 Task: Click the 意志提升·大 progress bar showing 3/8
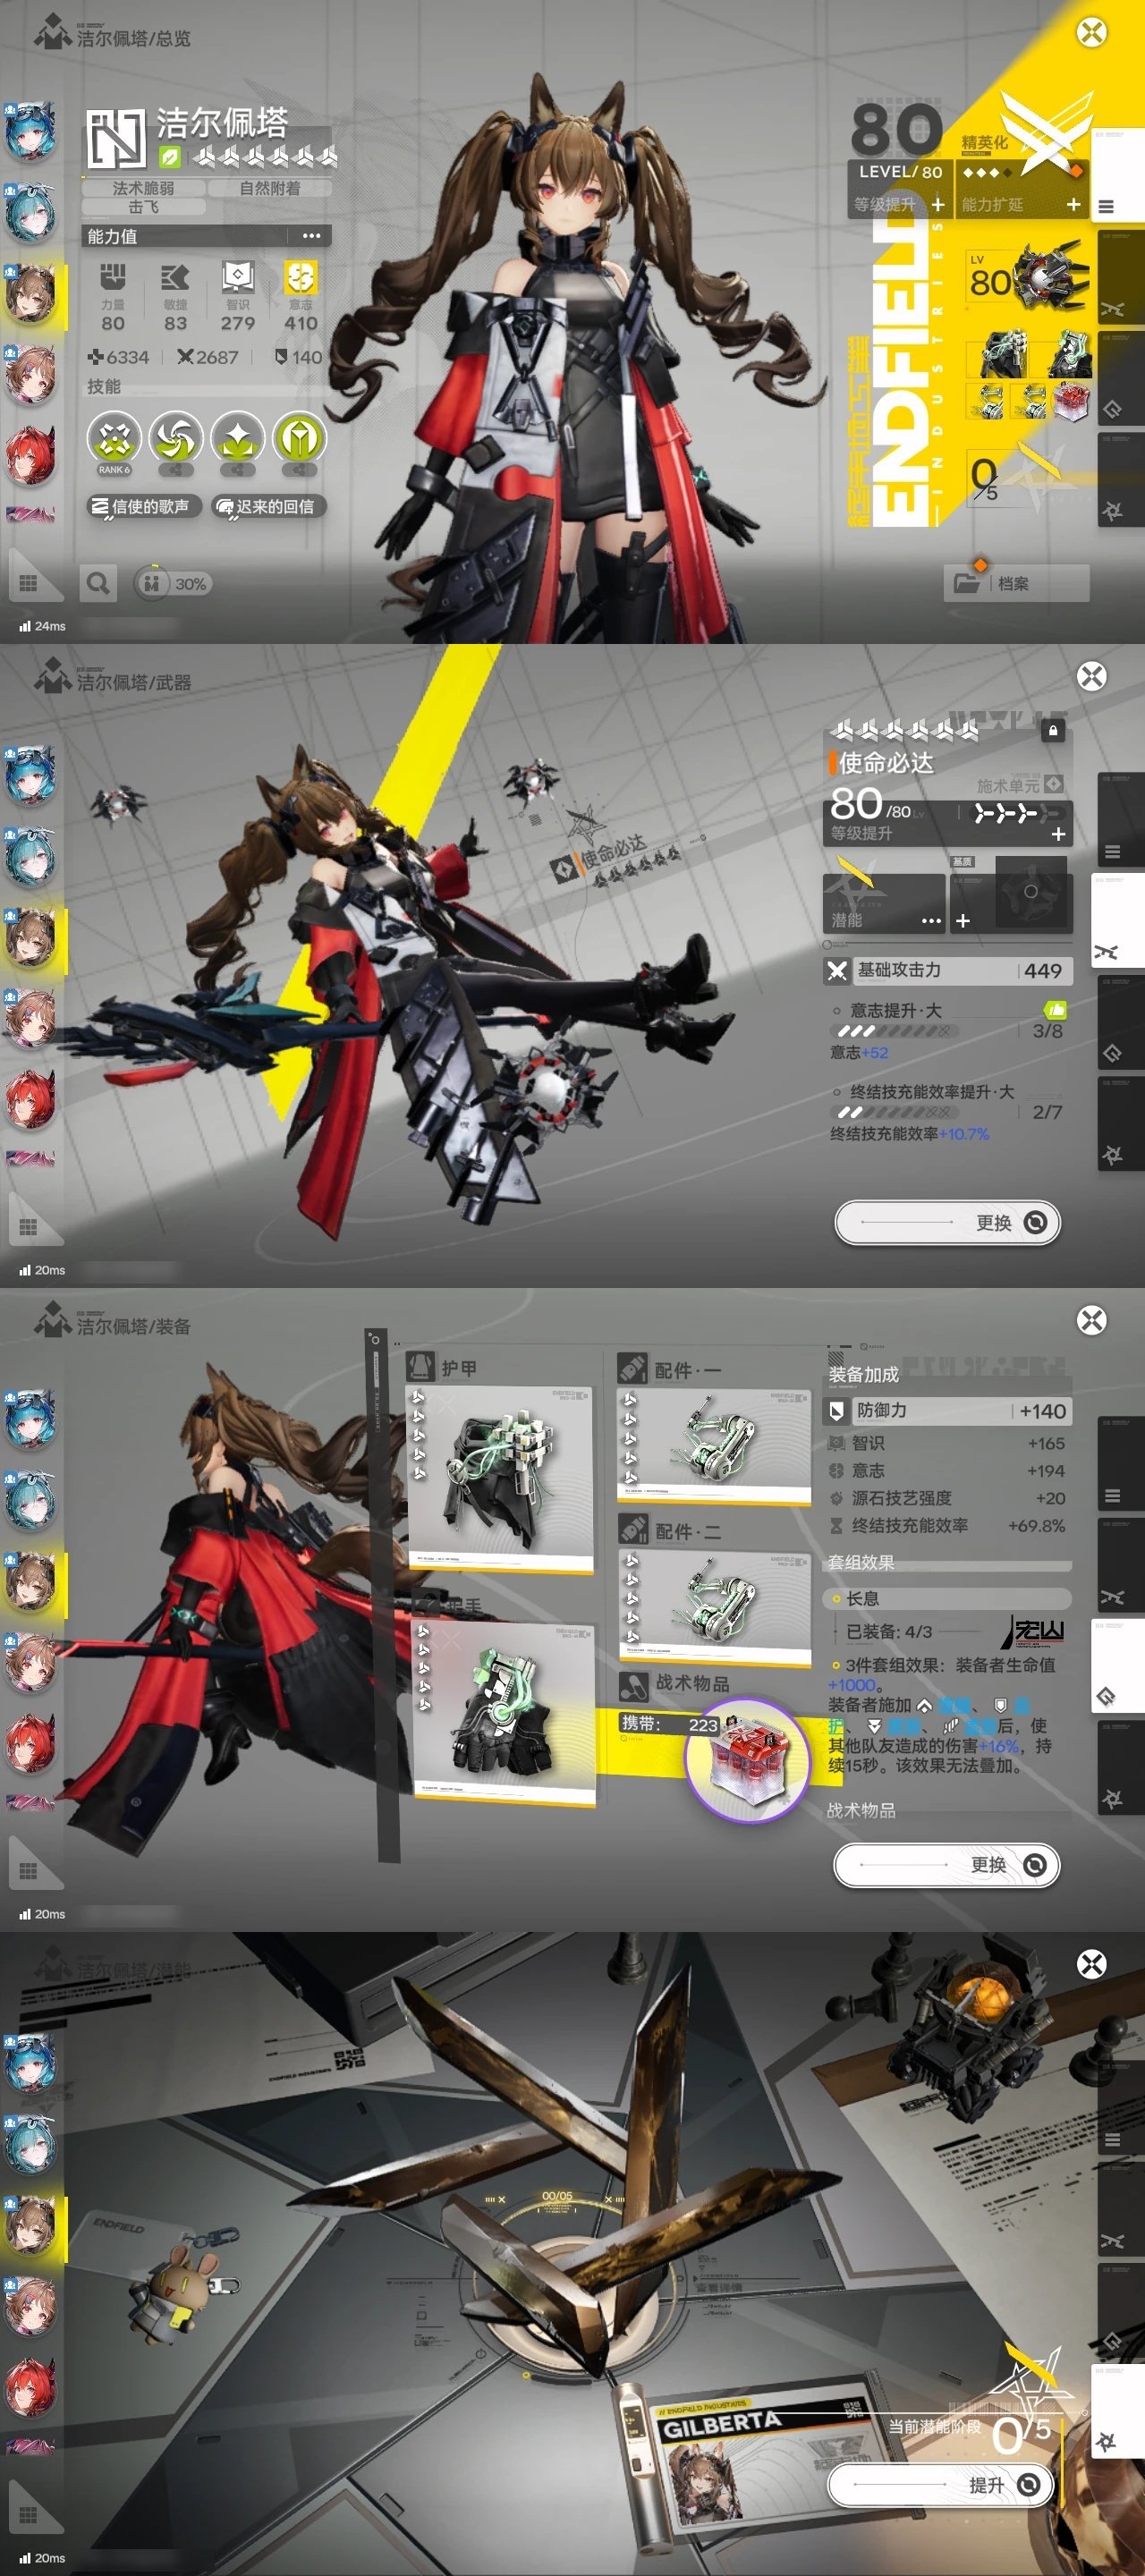[x=895, y=1031]
